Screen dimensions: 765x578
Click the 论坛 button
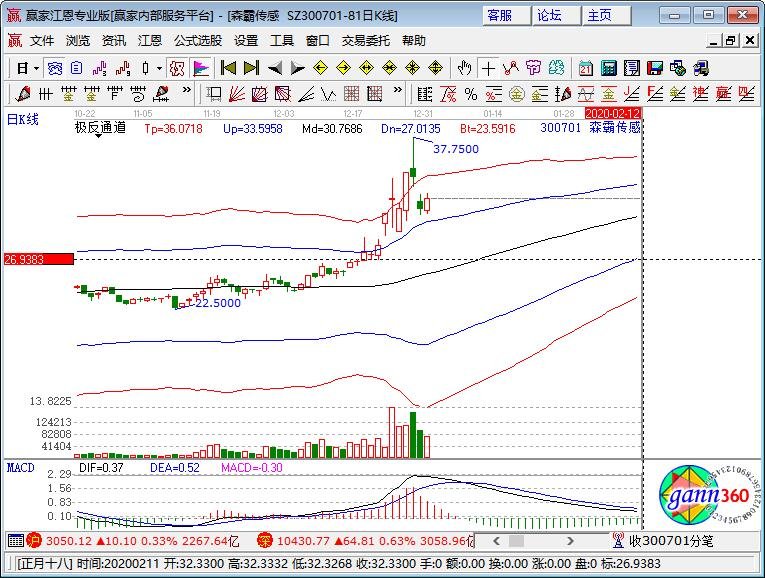556,16
